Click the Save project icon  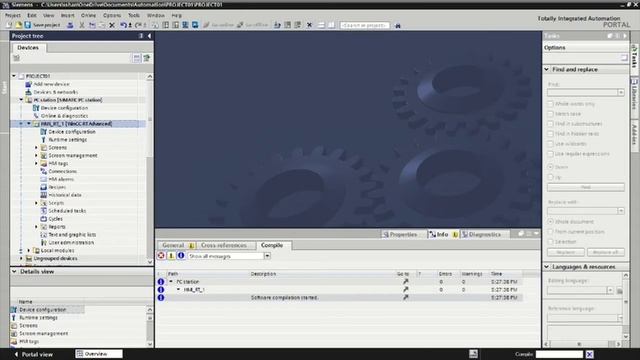pos(28,25)
